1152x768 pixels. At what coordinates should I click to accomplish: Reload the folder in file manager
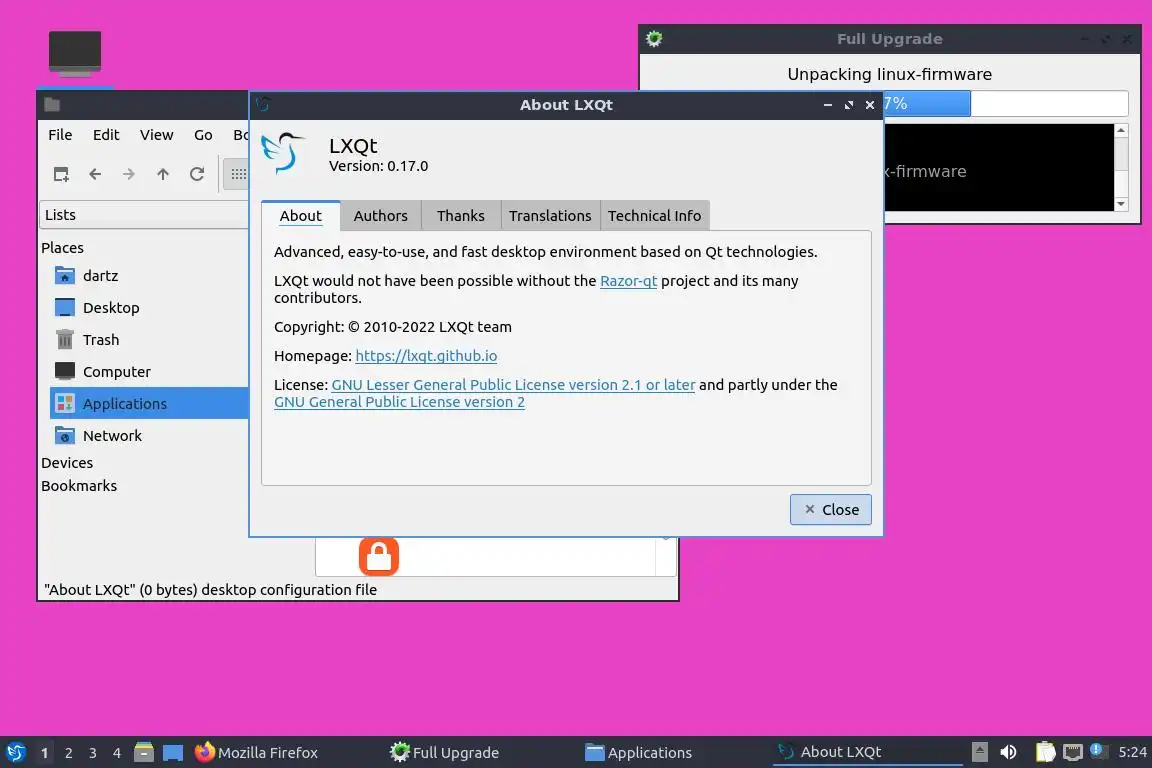pyautogui.click(x=197, y=174)
